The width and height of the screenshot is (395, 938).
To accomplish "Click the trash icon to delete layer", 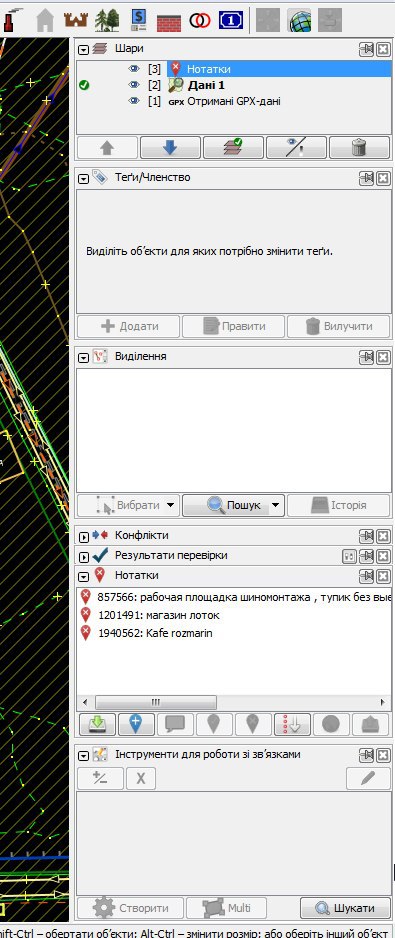I will 359,147.
